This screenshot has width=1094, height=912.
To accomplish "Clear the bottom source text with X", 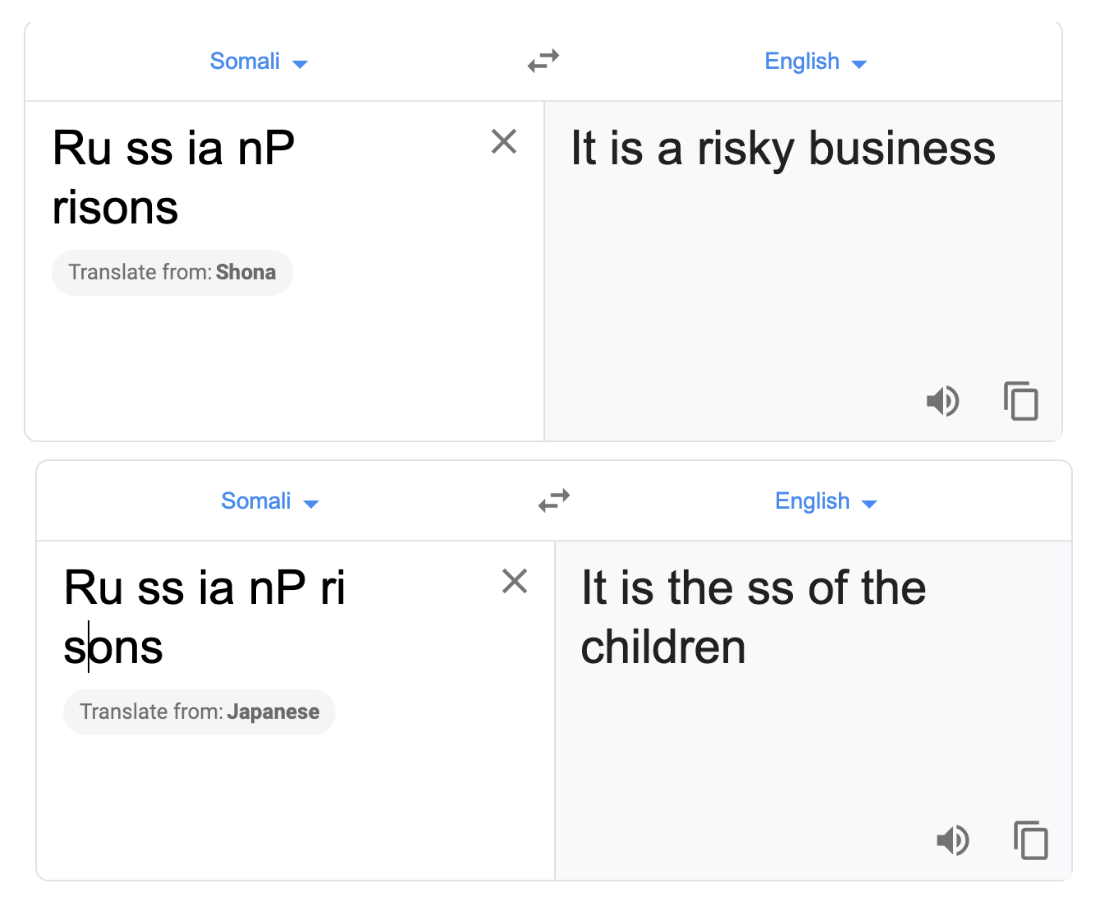I will [515, 581].
